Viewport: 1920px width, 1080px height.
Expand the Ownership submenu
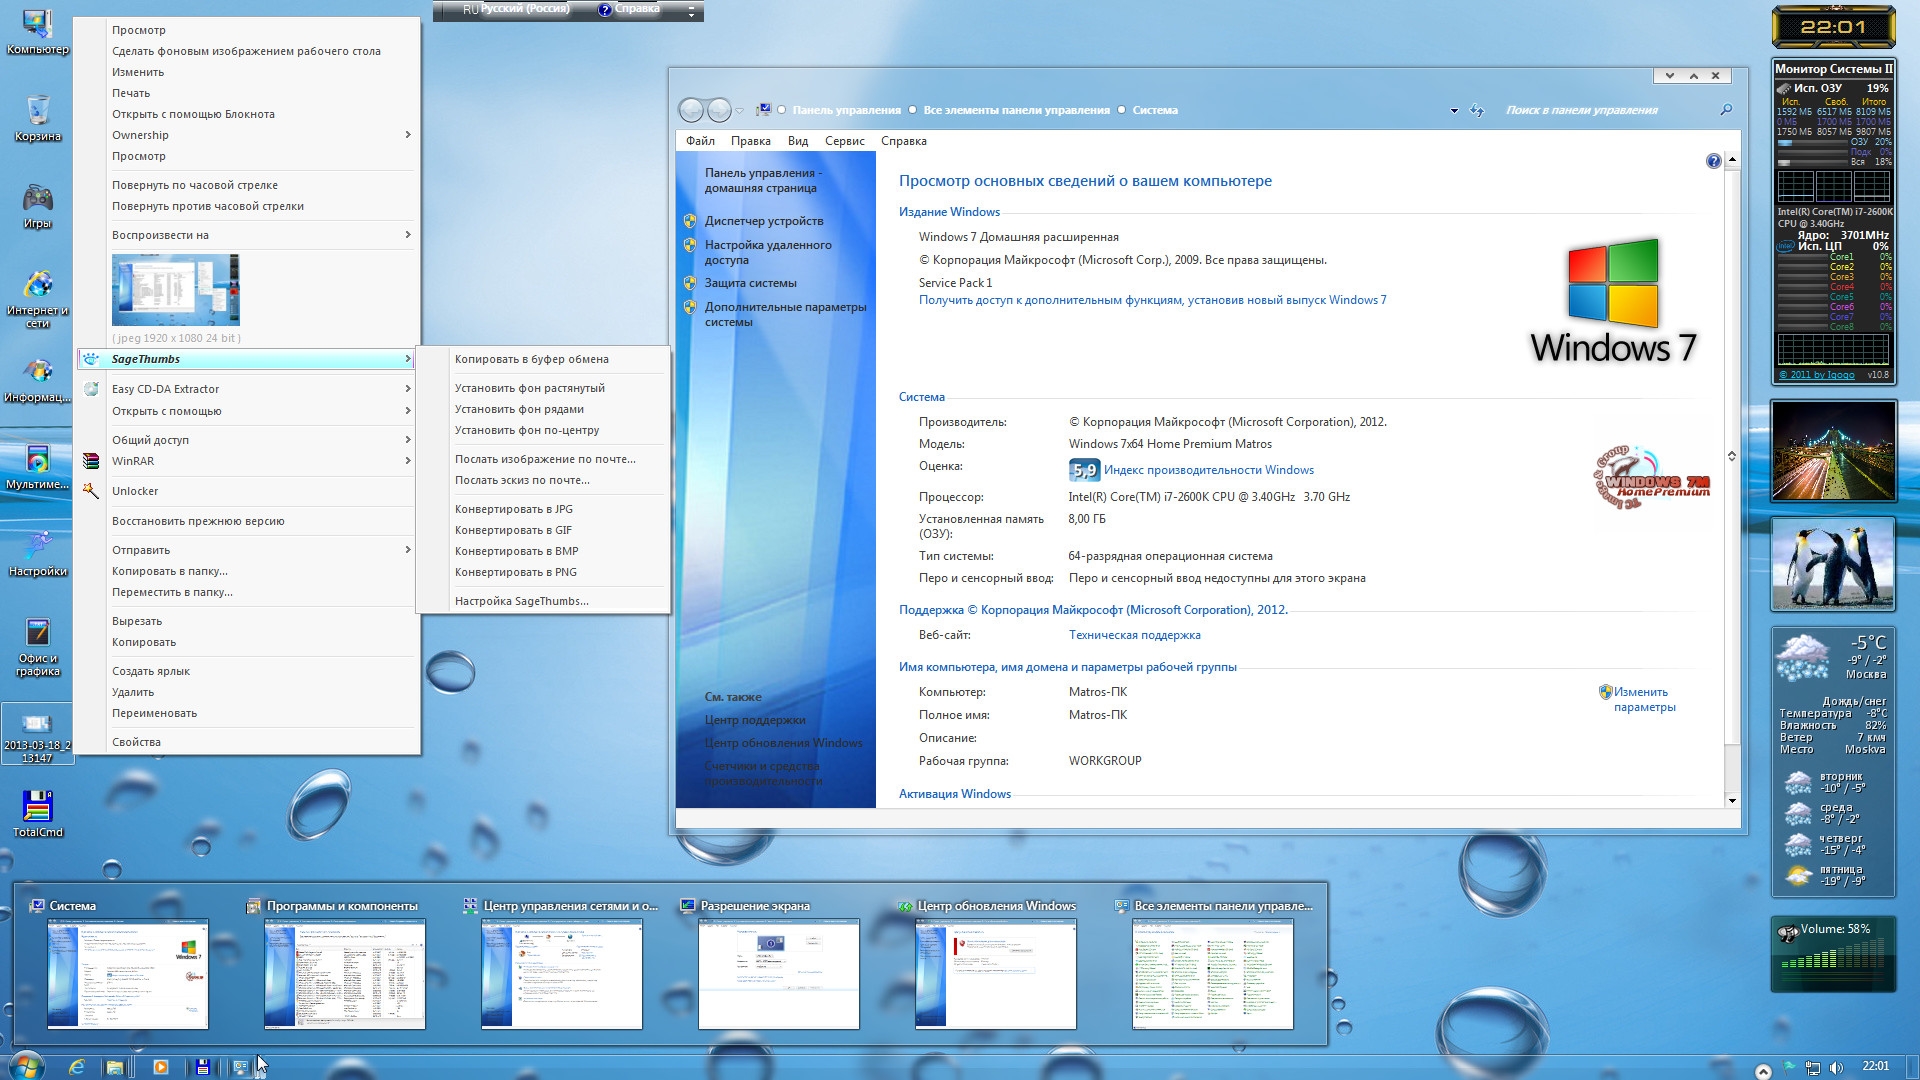tap(248, 135)
